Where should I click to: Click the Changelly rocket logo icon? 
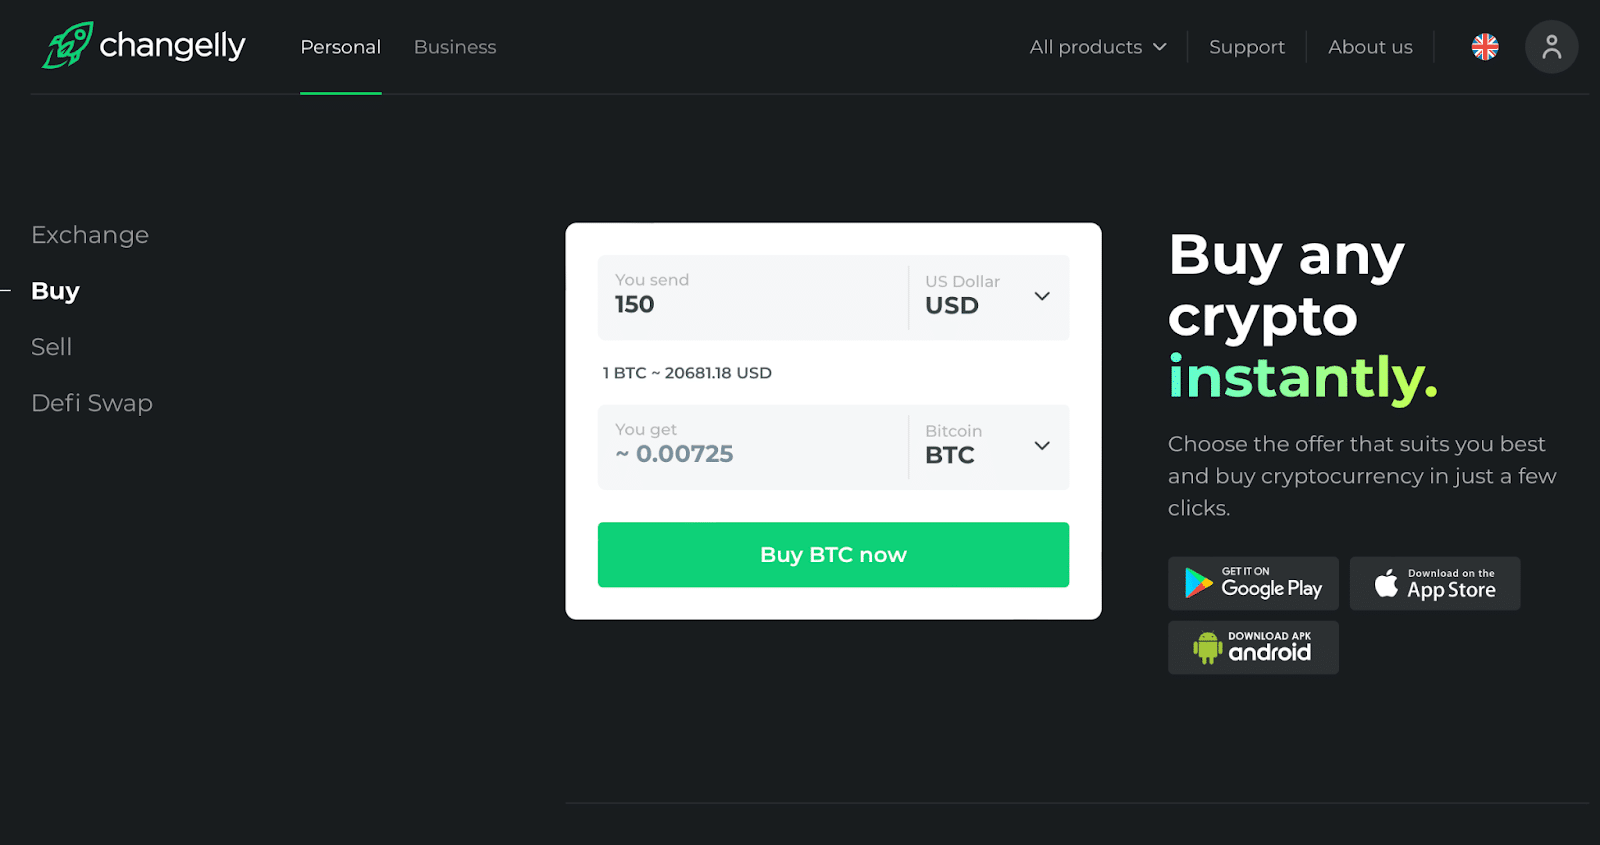pos(67,45)
